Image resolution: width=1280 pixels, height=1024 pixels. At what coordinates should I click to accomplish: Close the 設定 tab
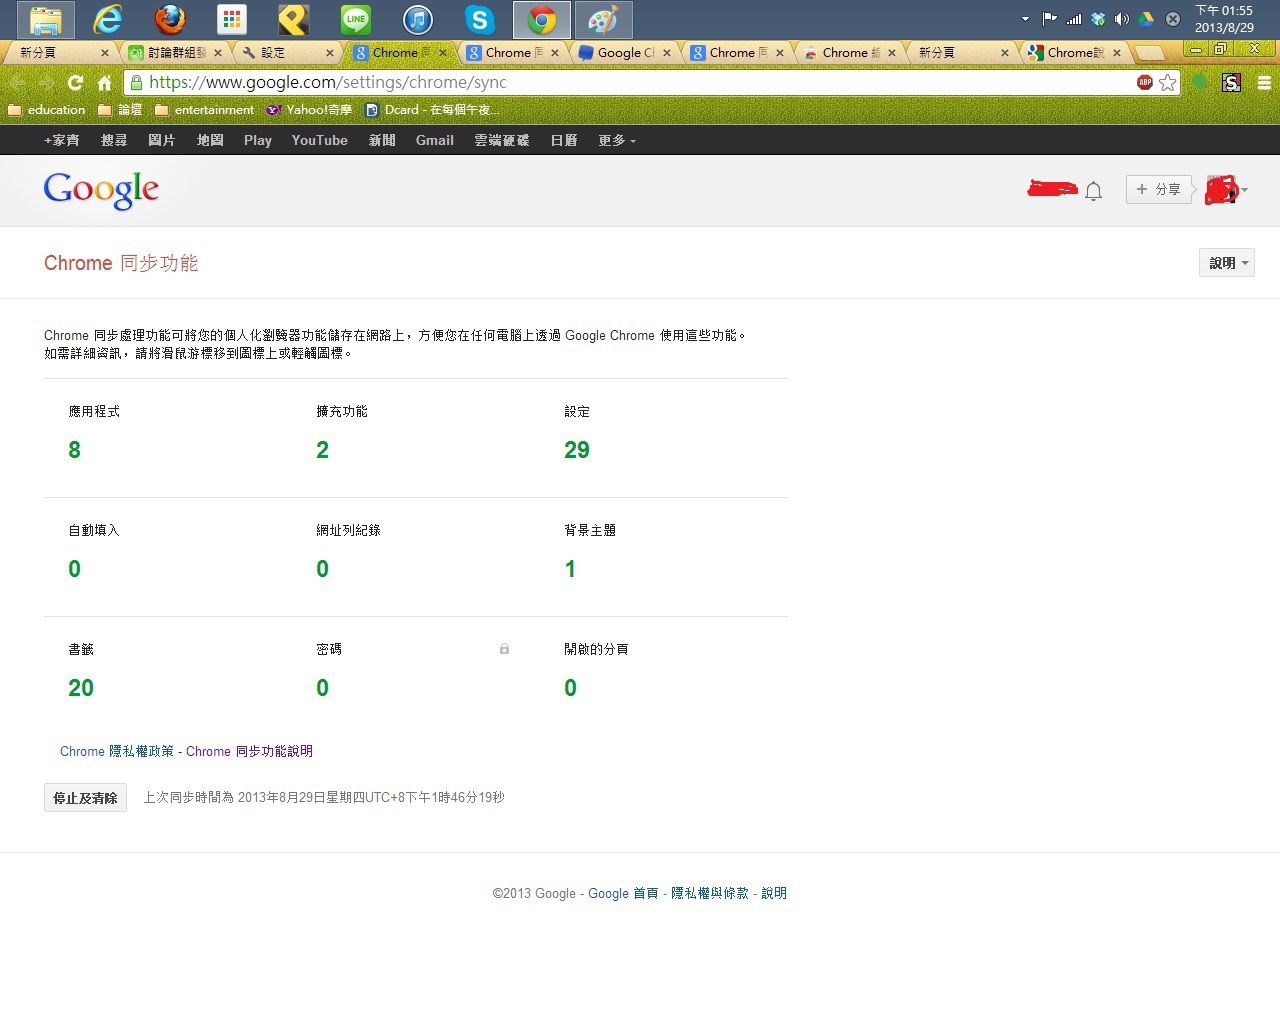(330, 53)
